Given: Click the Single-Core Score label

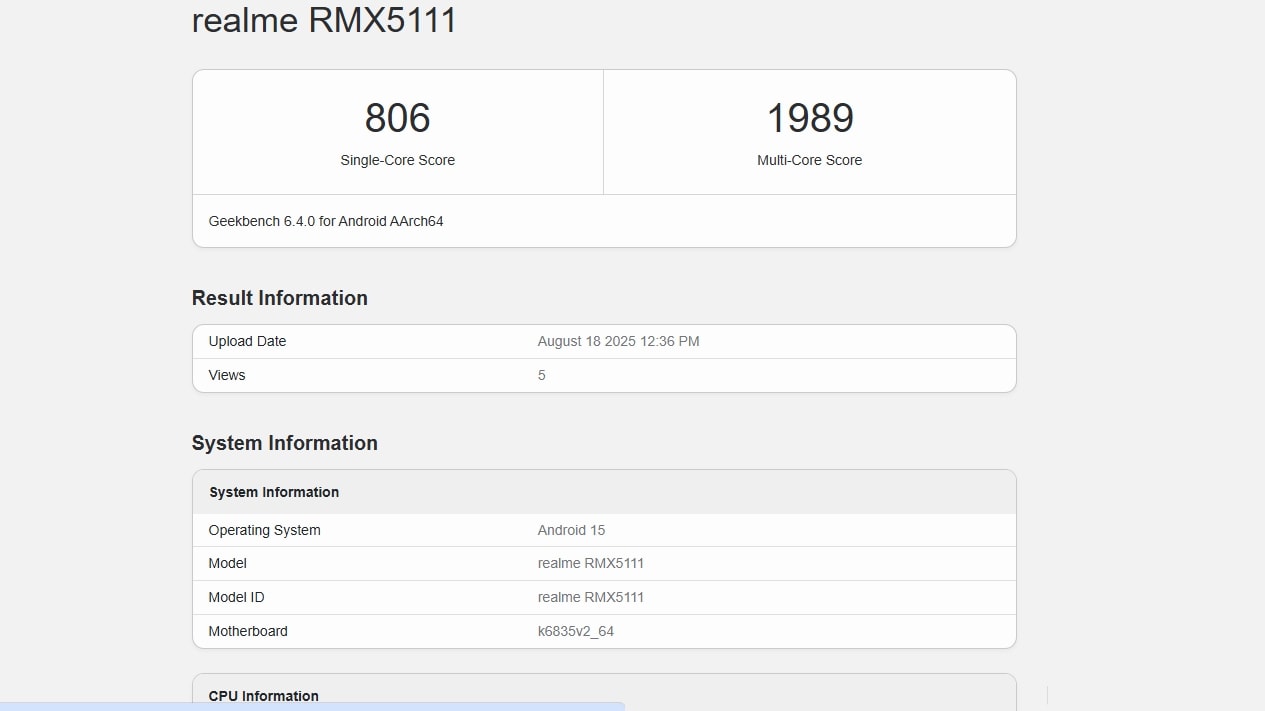Looking at the screenshot, I should click(397, 160).
